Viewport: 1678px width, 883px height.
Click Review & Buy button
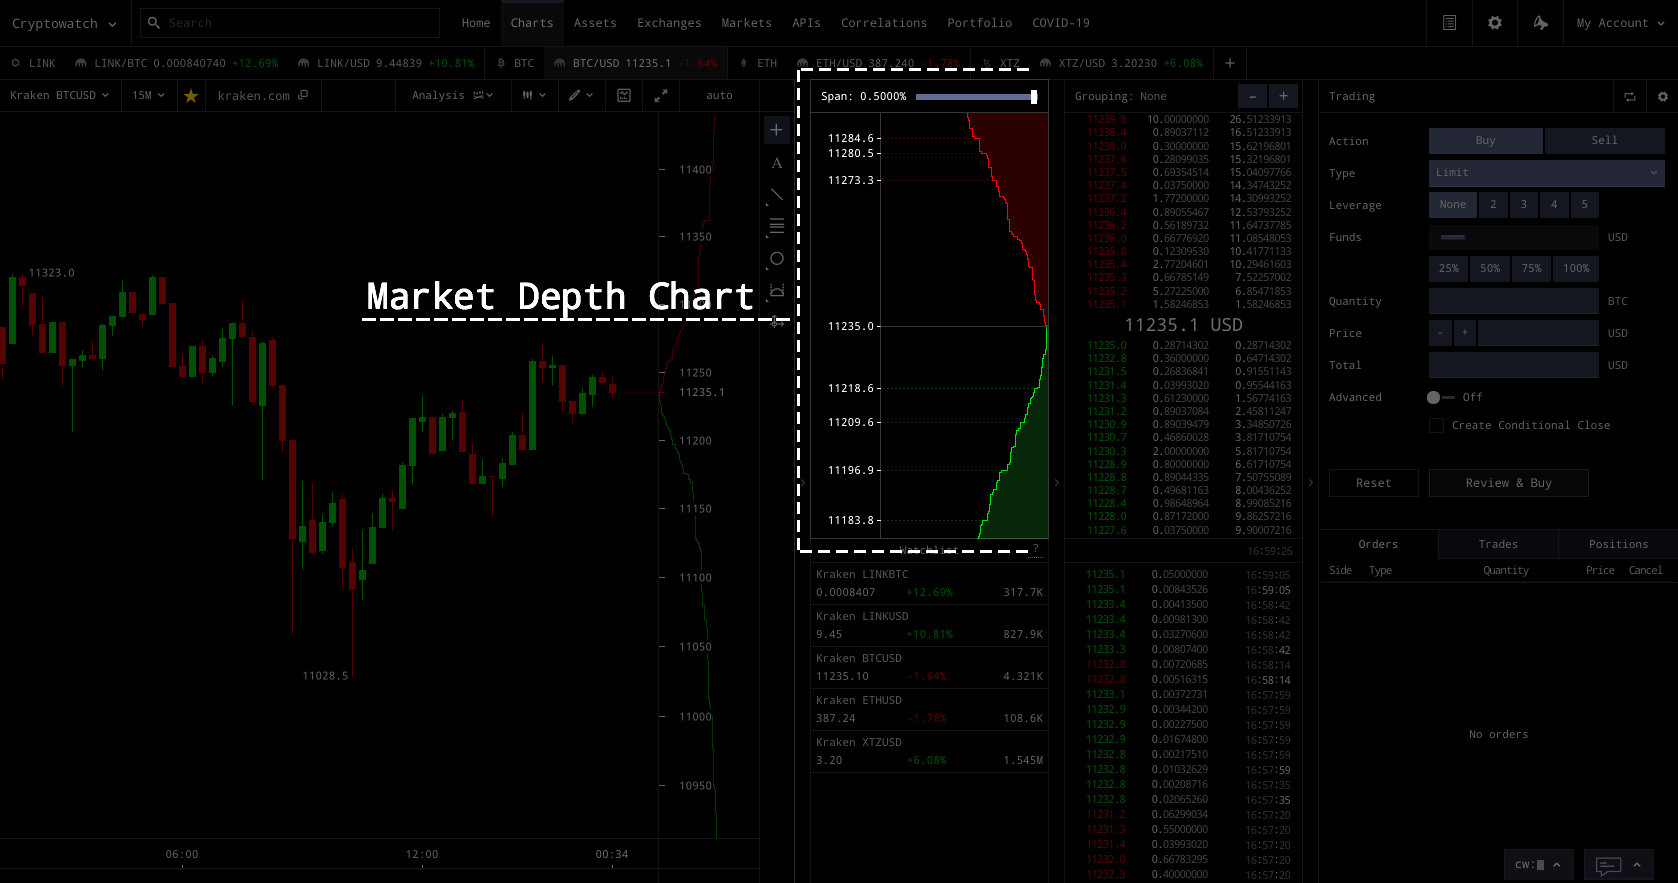1508,483
